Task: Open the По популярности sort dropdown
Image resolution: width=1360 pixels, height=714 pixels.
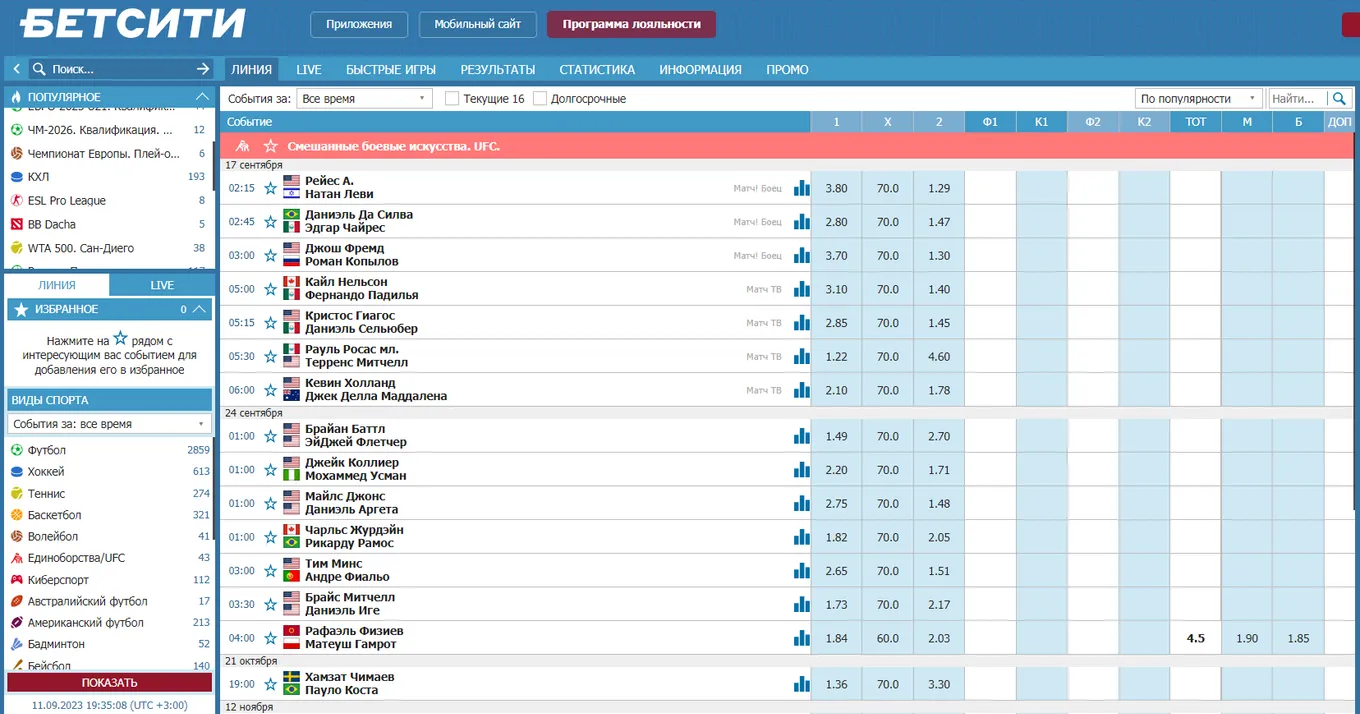Action: (1199, 98)
